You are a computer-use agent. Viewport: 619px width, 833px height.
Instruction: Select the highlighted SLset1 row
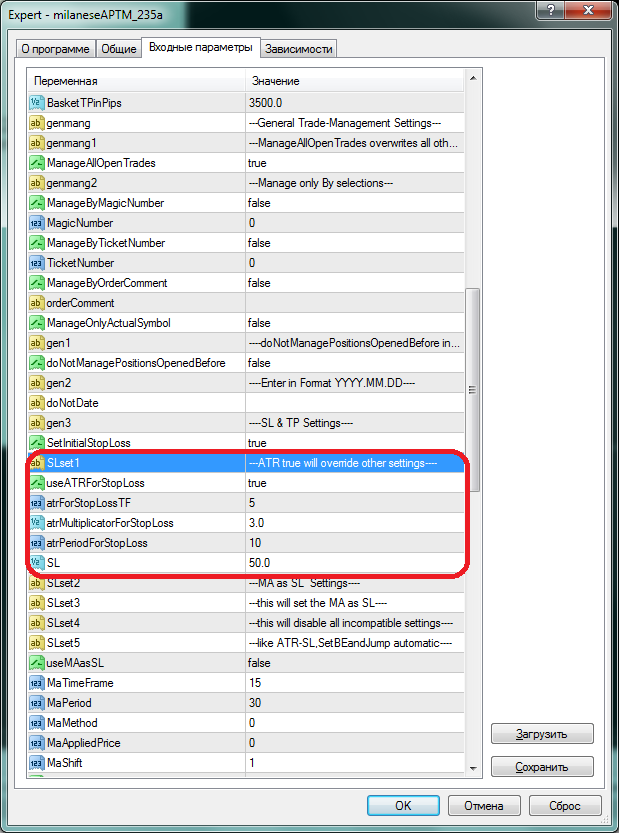click(x=247, y=463)
